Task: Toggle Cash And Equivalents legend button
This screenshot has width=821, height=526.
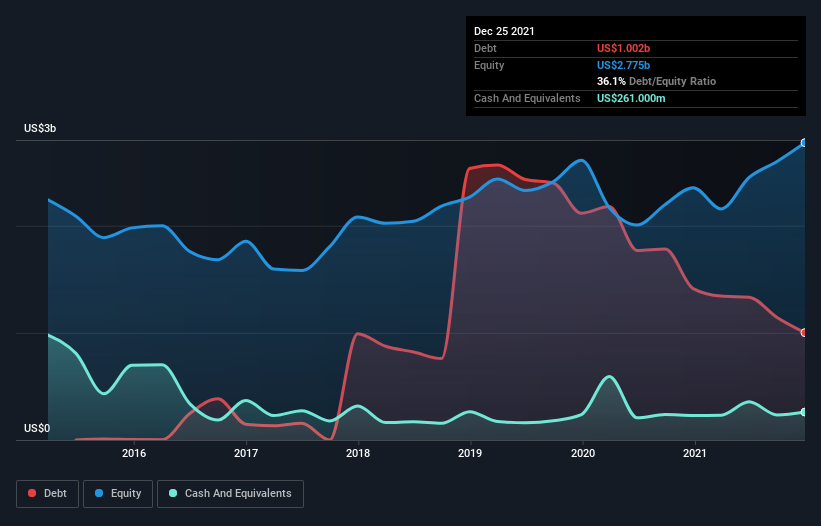Action: [230, 494]
